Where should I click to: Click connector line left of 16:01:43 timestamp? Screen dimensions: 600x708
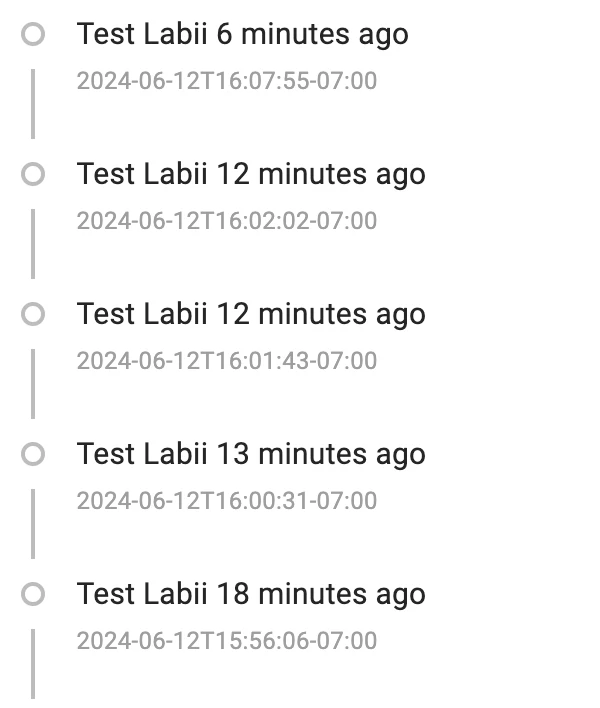click(33, 384)
